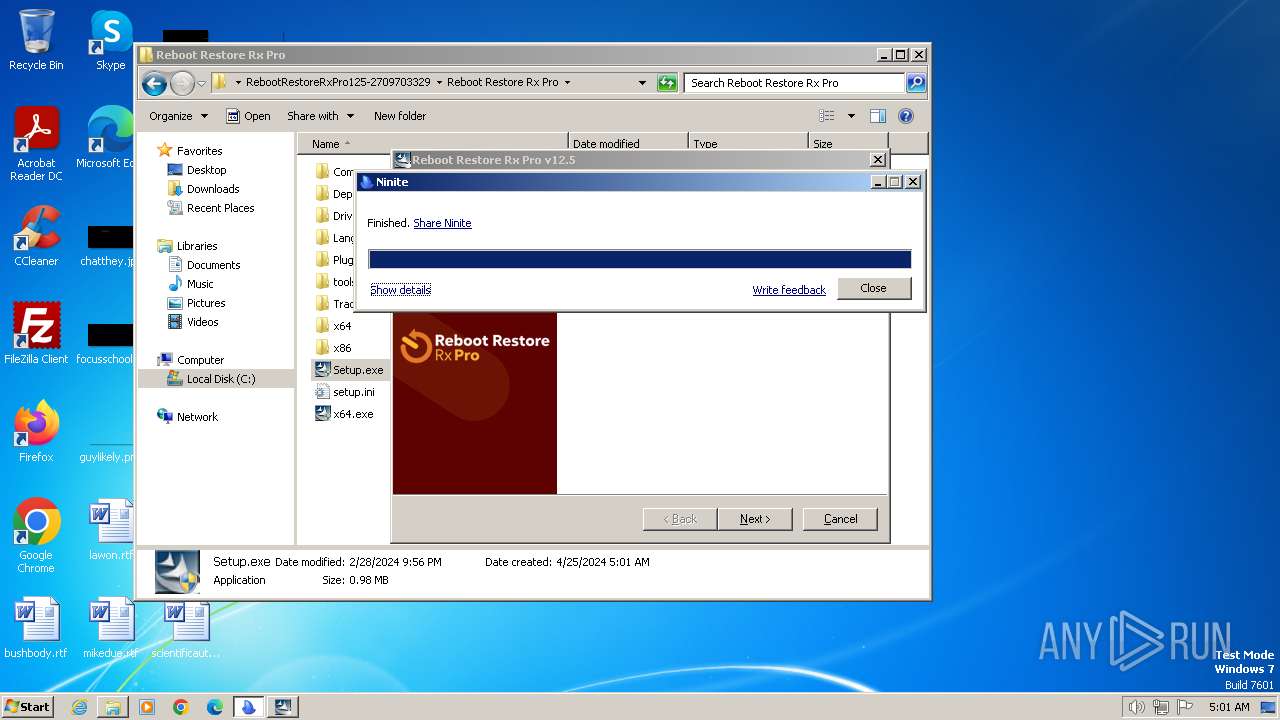The width and height of the screenshot is (1280, 720).
Task: Open Documents library in the sidebar
Action: click(203, 265)
